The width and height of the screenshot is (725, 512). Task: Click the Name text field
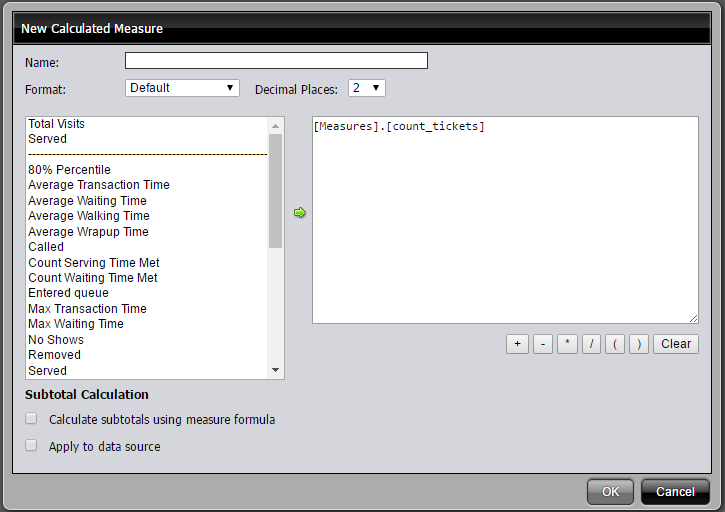276,61
